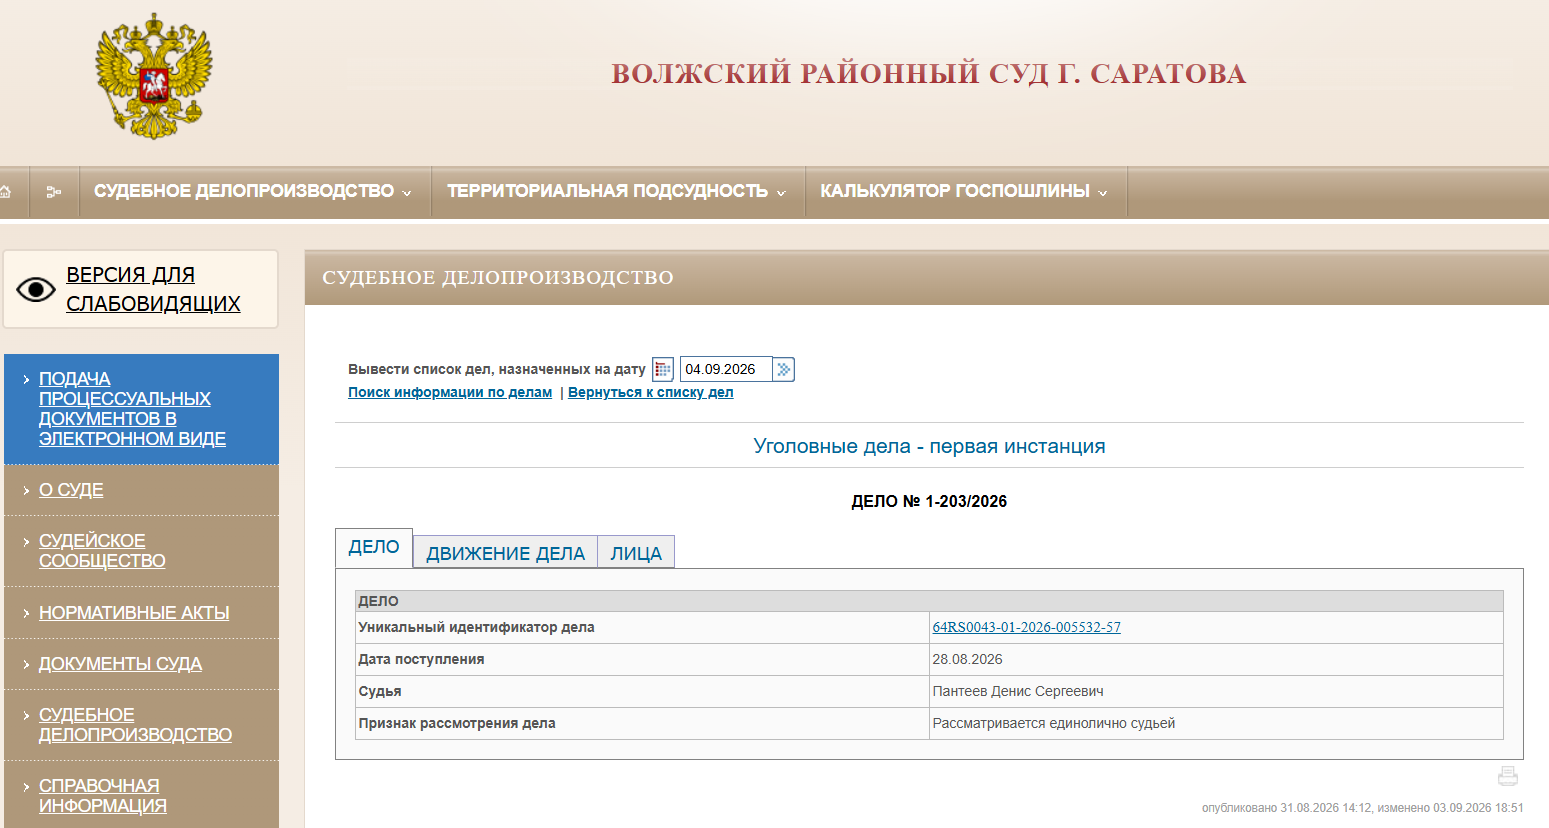
Task: Click the printer icon below the case table
Action: coord(1508,776)
